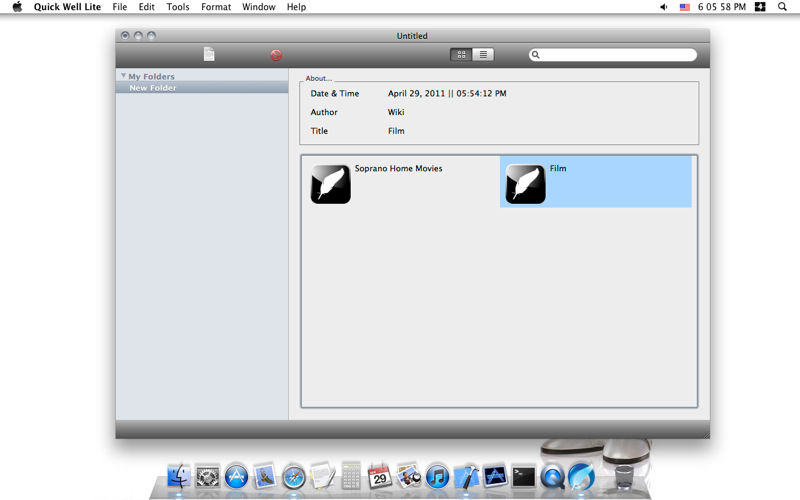This screenshot has height=500, width=800.
Task: Switch to icon grid view
Action: [461, 54]
